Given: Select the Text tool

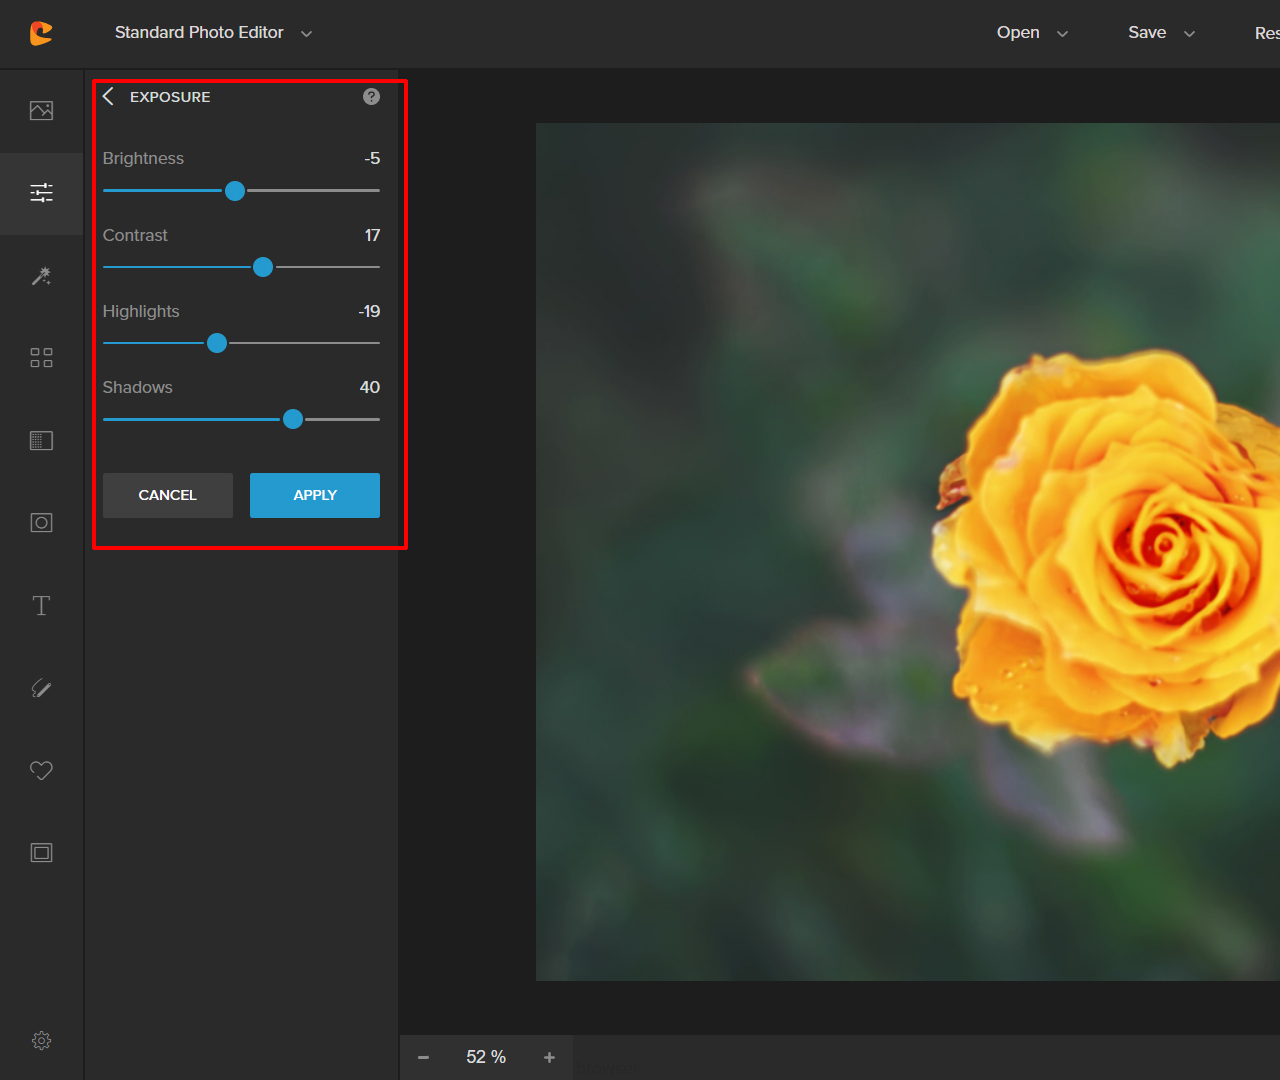Looking at the screenshot, I should point(41,605).
